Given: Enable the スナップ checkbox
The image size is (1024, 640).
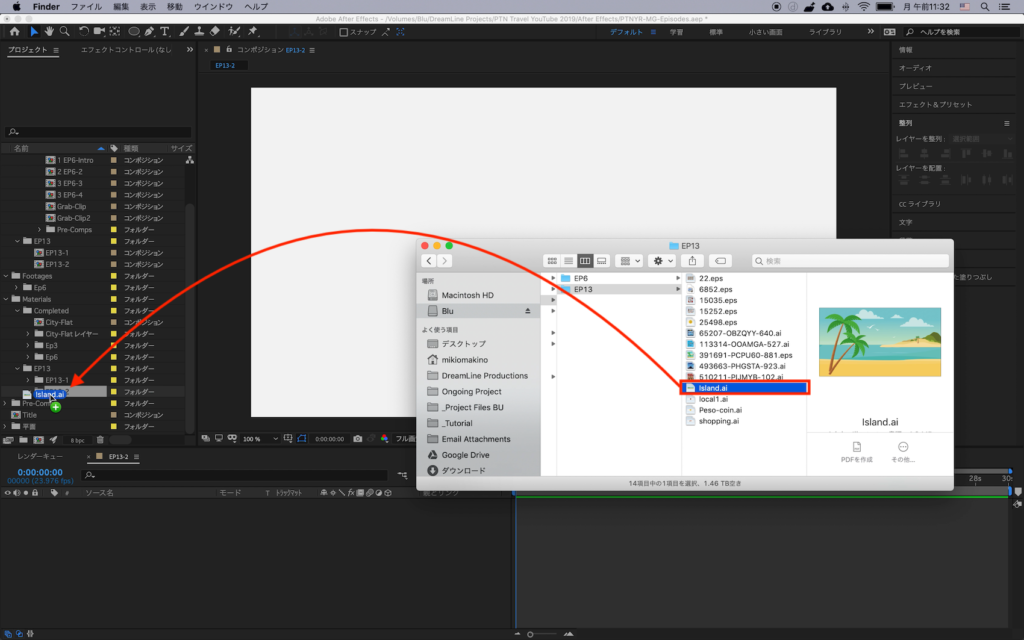Looking at the screenshot, I should click(344, 32).
